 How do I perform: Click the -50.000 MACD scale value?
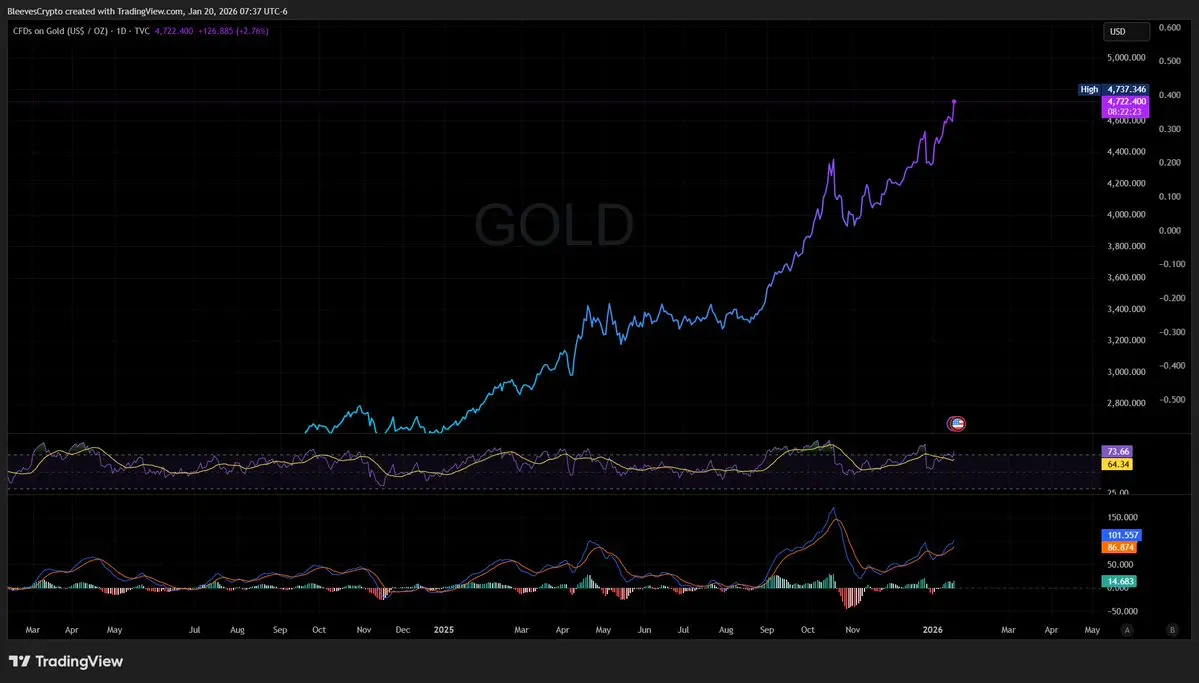click(1123, 611)
